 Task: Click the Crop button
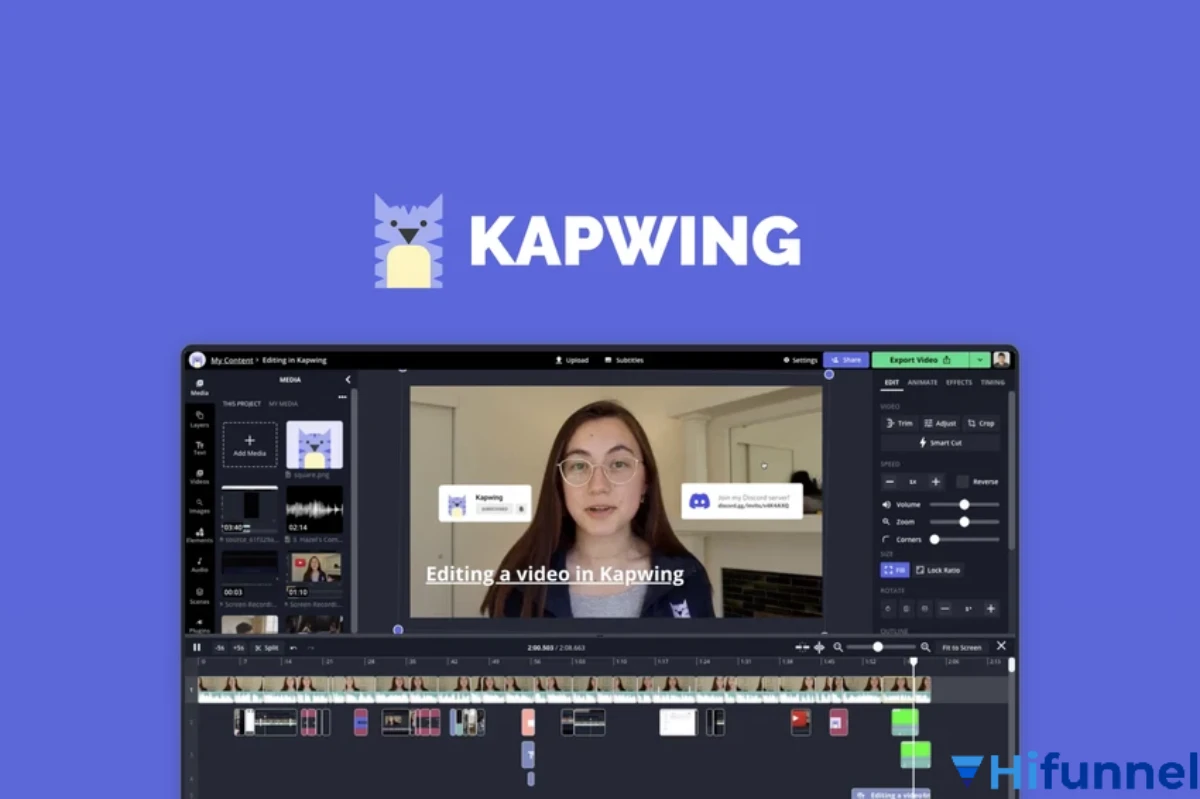(981, 423)
